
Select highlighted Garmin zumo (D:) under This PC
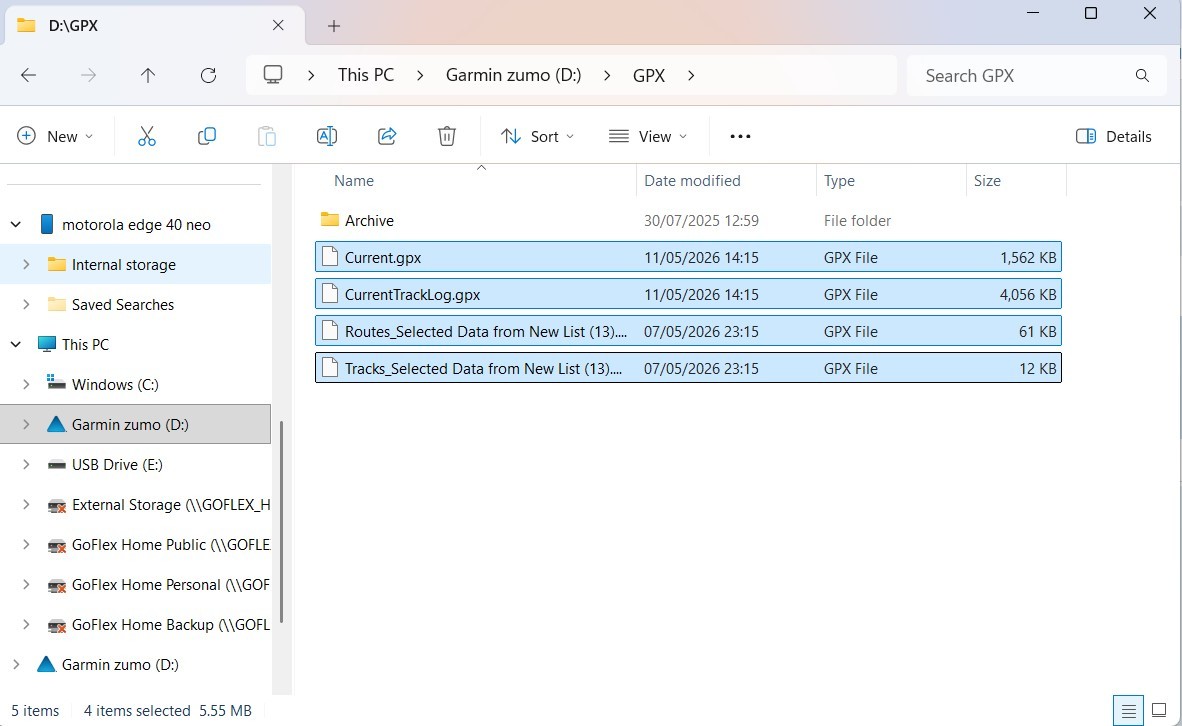pos(136,424)
